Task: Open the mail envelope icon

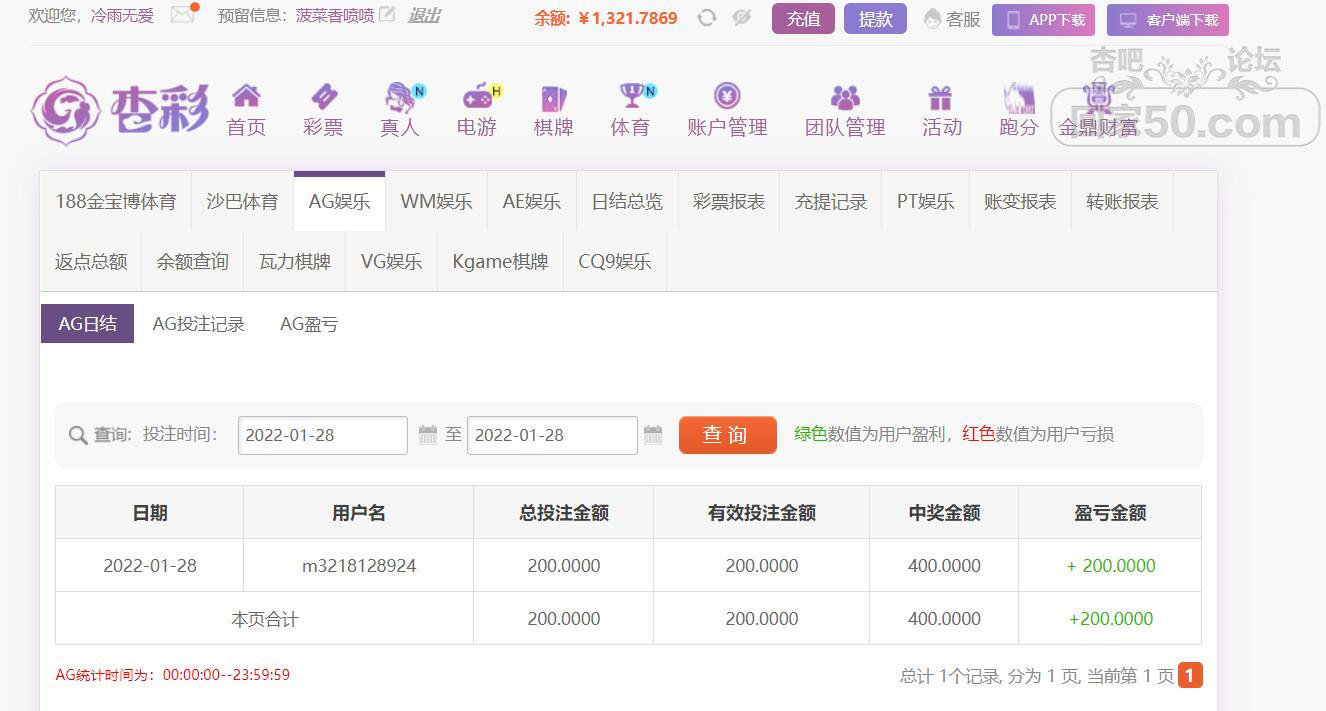Action: (183, 15)
